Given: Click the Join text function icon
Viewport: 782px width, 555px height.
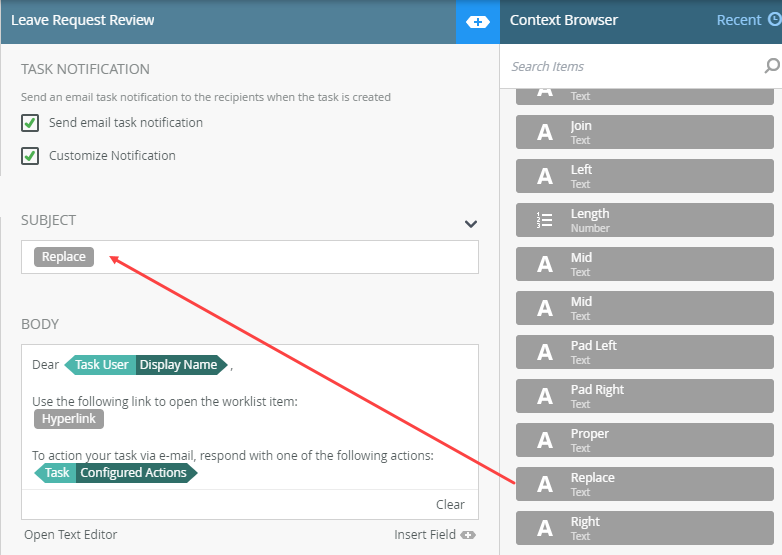Looking at the screenshot, I should coord(545,132).
